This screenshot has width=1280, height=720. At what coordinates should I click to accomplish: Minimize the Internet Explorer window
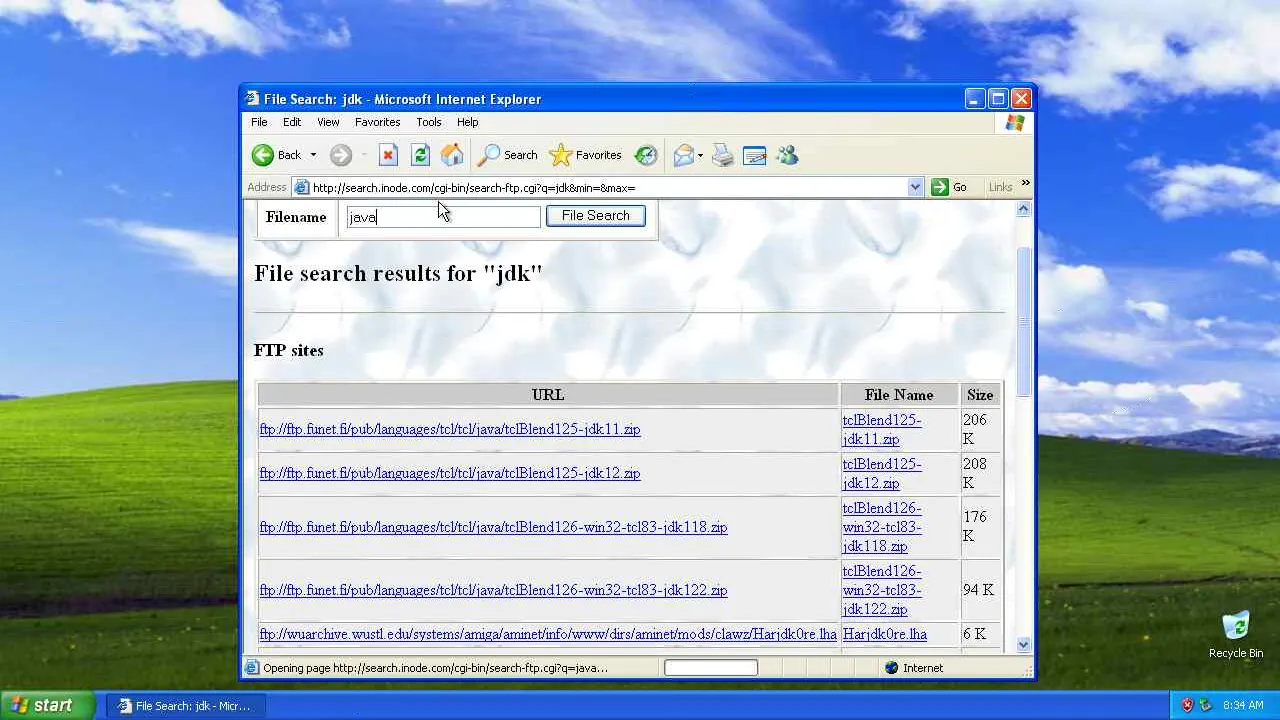(975, 98)
